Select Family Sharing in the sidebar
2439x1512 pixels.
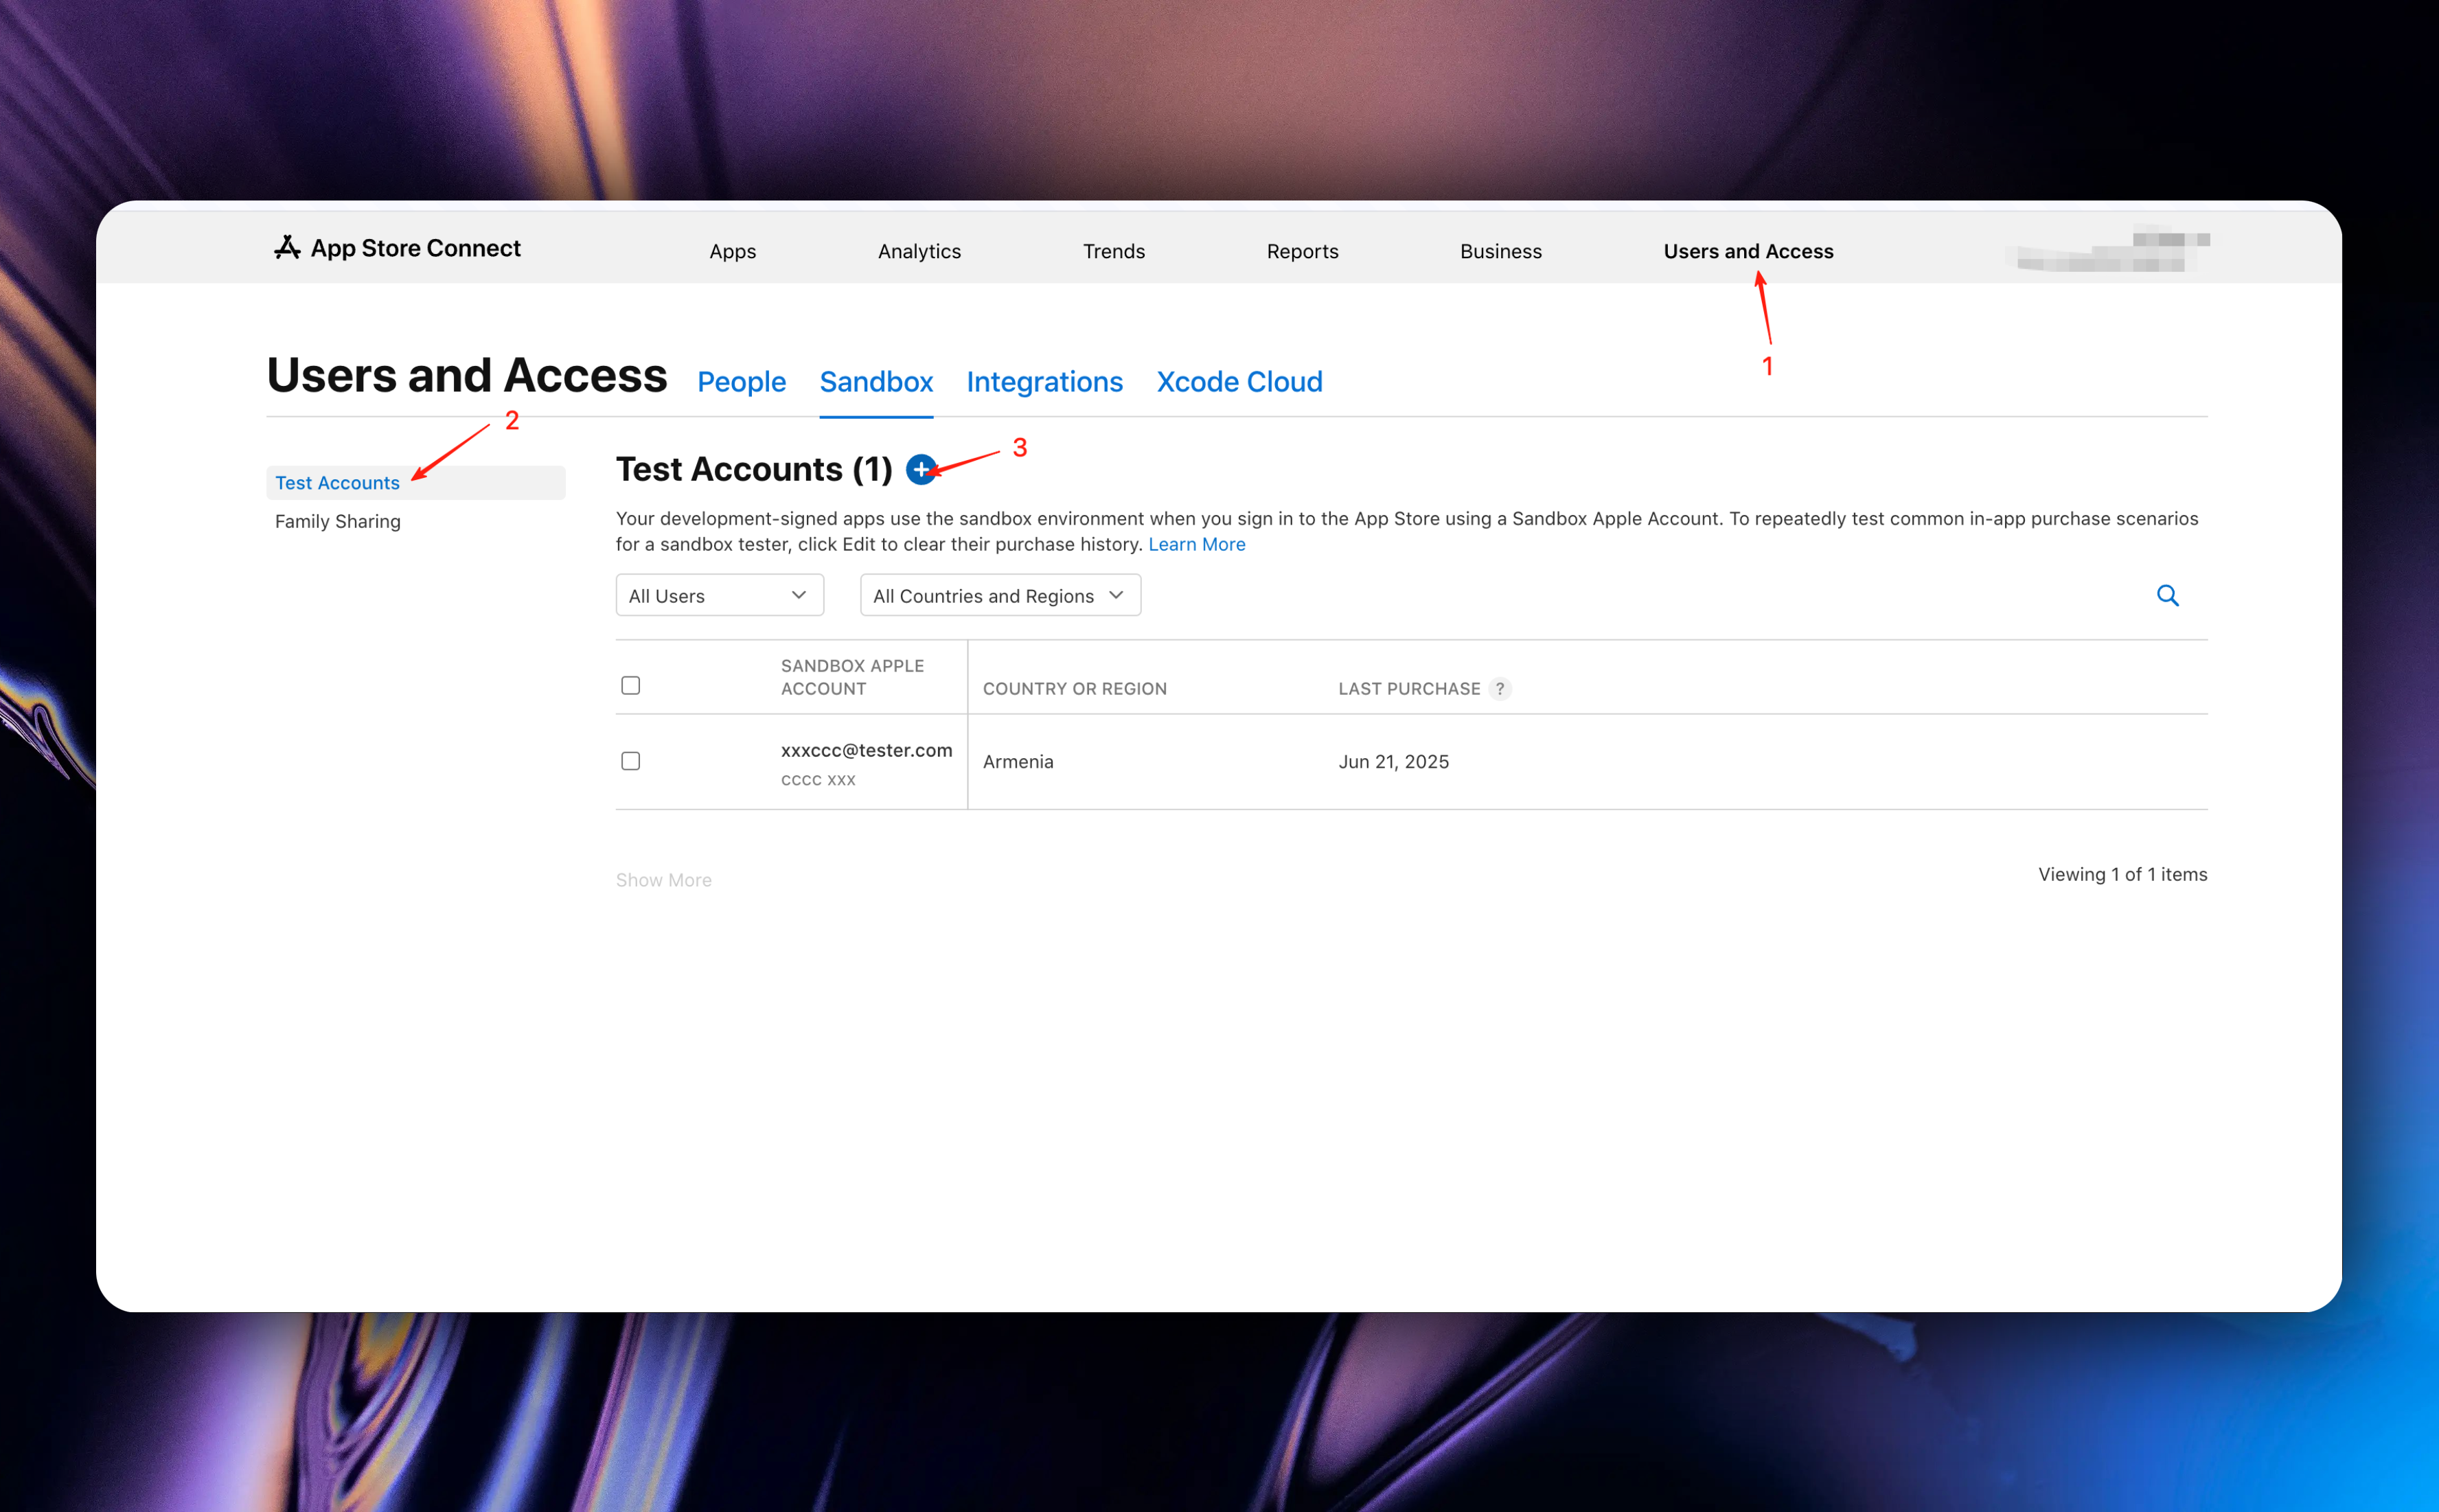click(x=337, y=521)
